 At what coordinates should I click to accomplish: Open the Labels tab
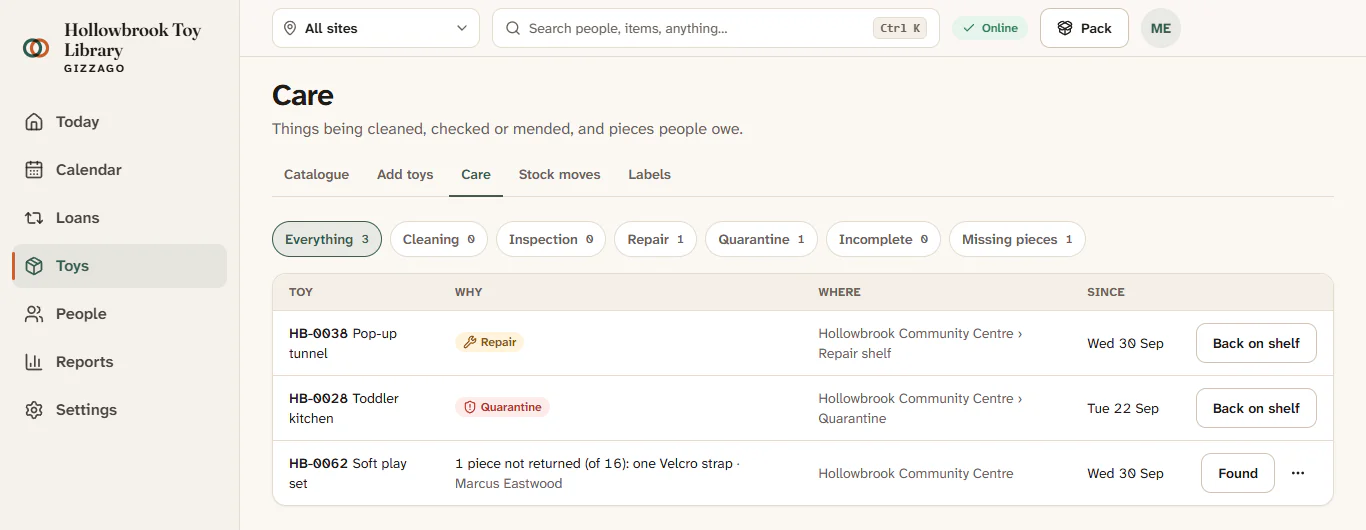click(x=649, y=174)
